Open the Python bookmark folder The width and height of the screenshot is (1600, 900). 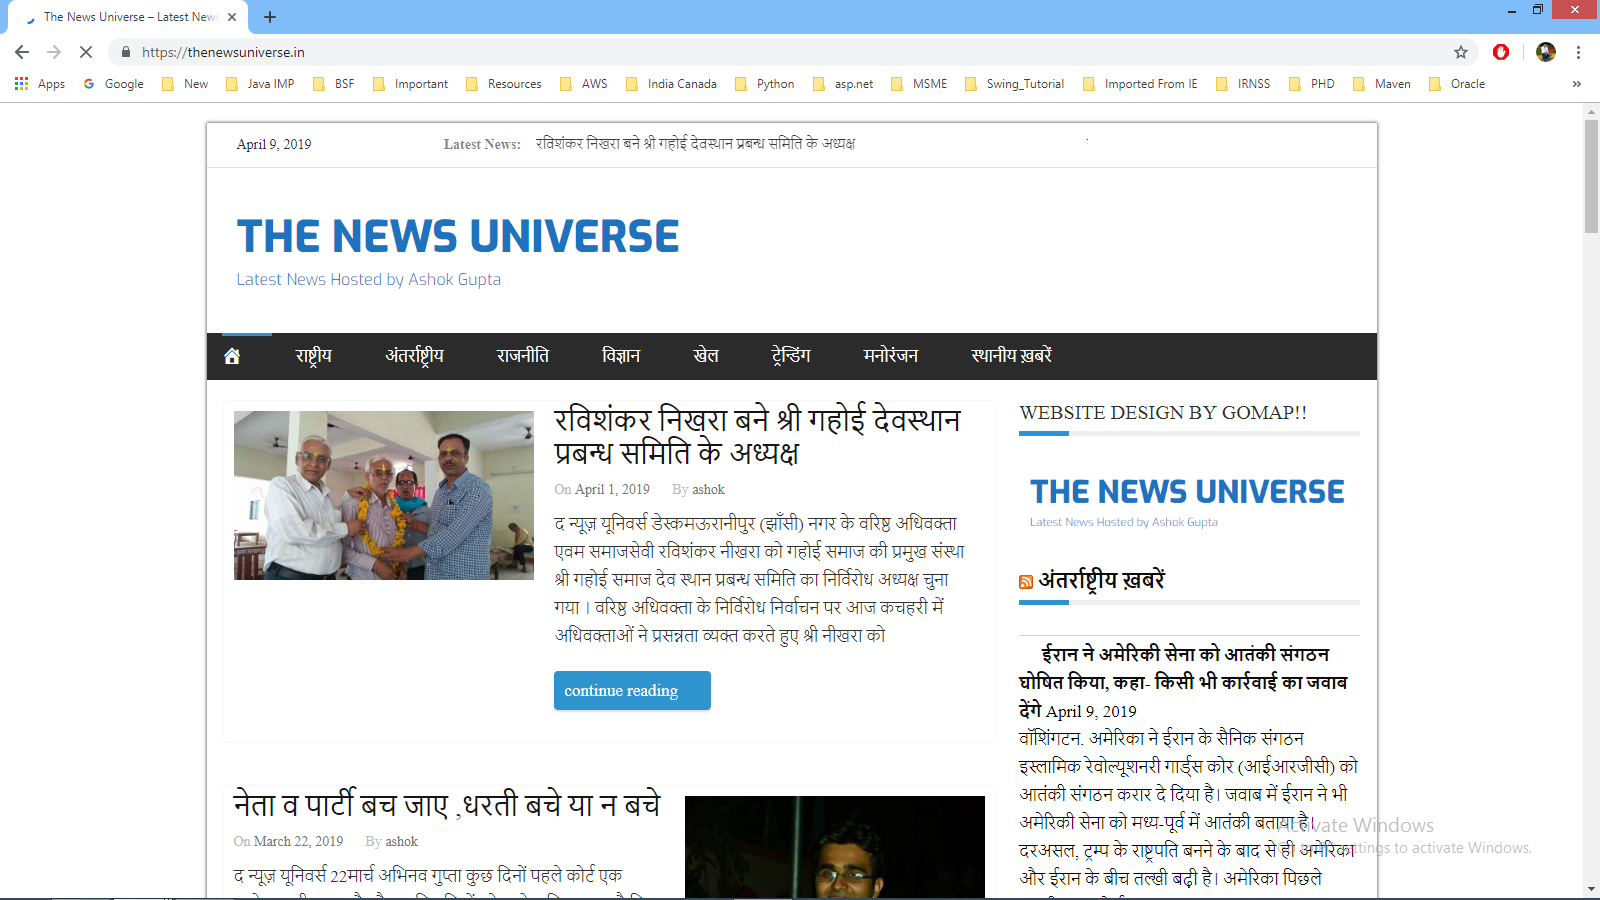point(765,84)
